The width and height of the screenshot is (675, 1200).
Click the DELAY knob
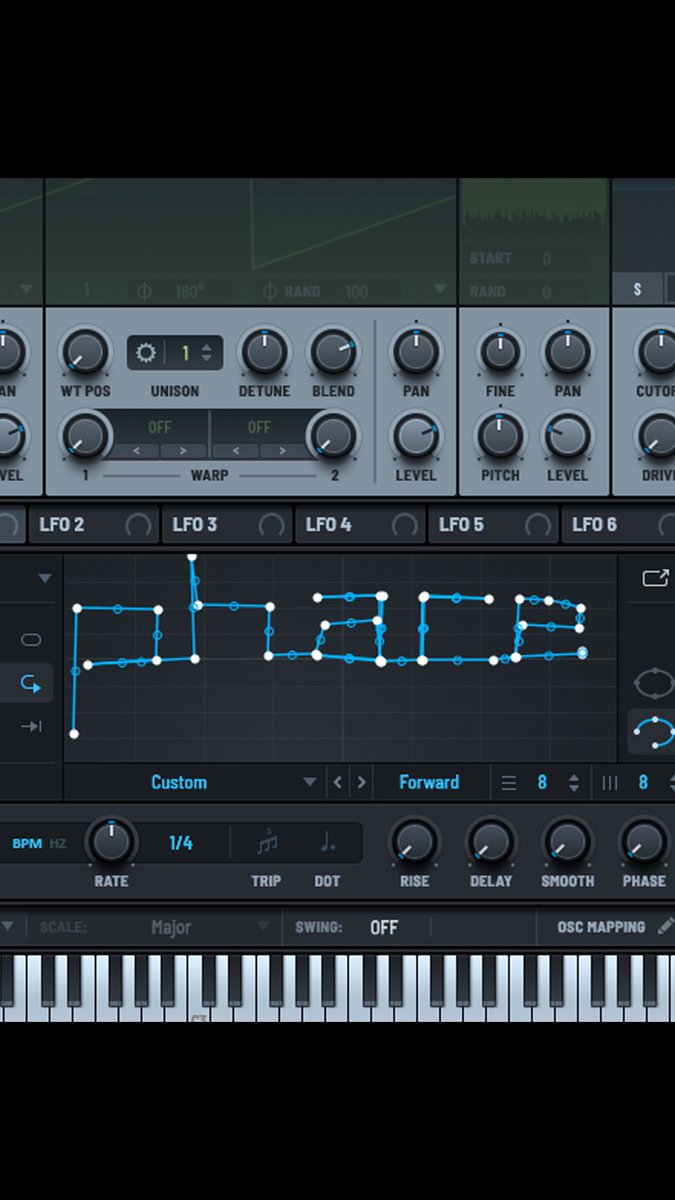[x=491, y=843]
